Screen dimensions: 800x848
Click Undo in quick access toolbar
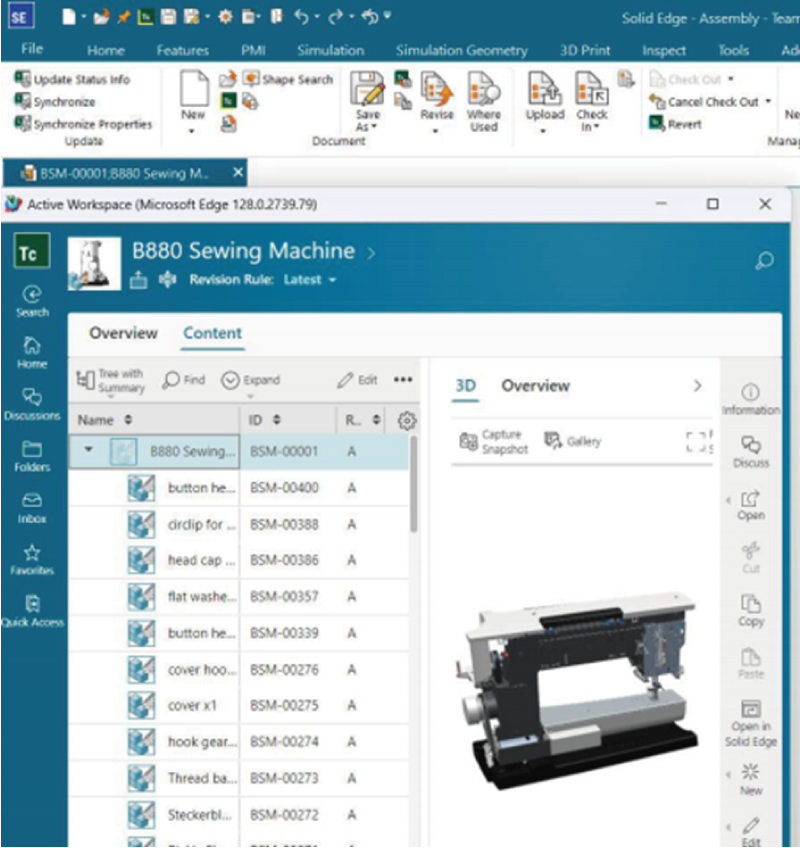coord(302,17)
